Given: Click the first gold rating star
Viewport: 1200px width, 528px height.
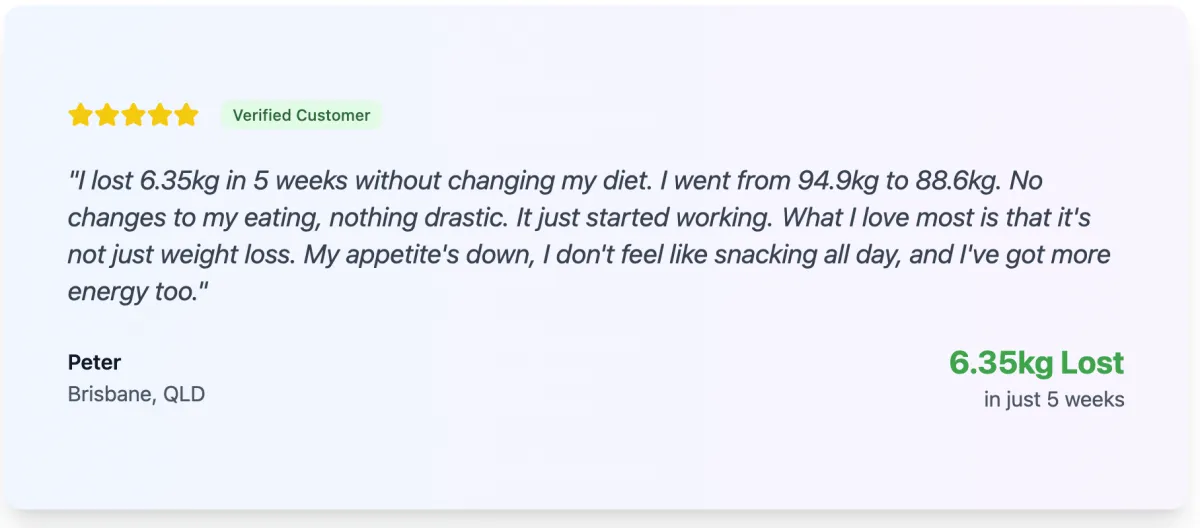Looking at the screenshot, I should 81,115.
